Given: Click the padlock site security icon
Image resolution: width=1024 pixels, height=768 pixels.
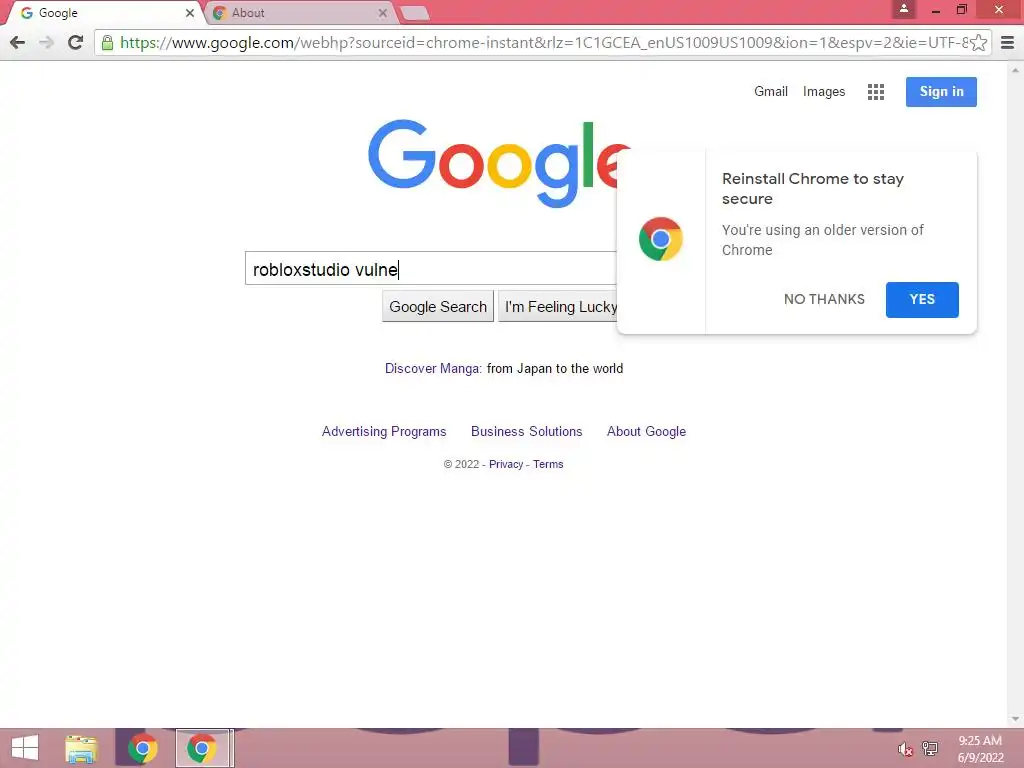Looking at the screenshot, I should (x=107, y=43).
